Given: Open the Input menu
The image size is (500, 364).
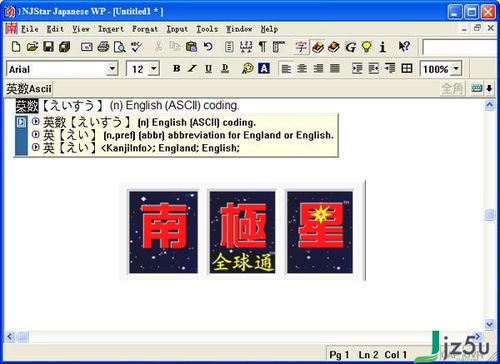Looking at the screenshot, I should pyautogui.click(x=177, y=29).
